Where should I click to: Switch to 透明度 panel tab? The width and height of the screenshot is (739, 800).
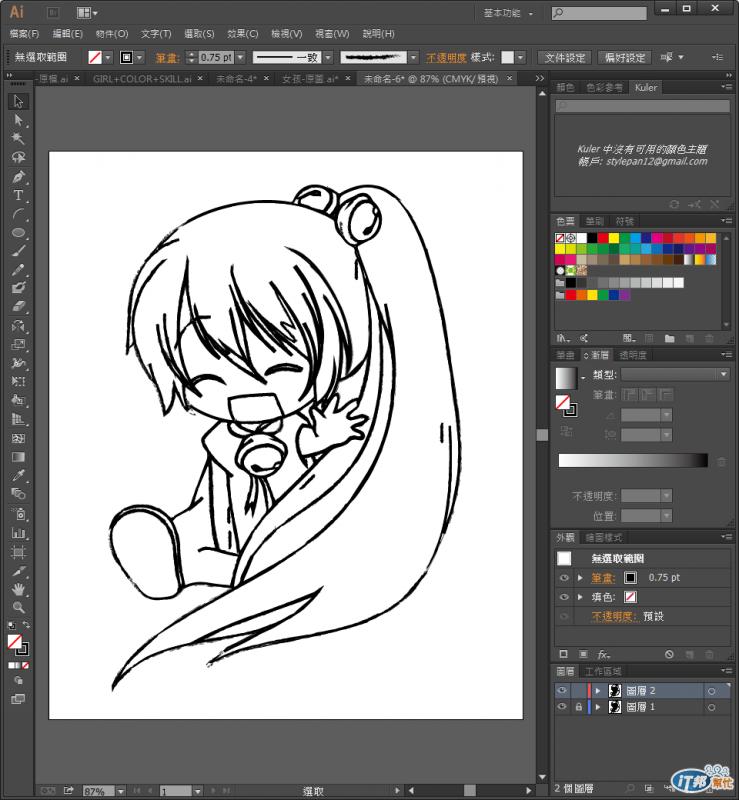(633, 355)
